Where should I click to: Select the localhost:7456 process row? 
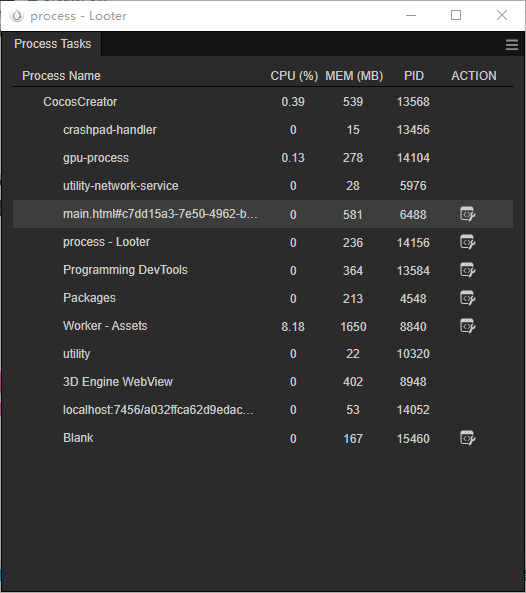pyautogui.click(x=263, y=410)
